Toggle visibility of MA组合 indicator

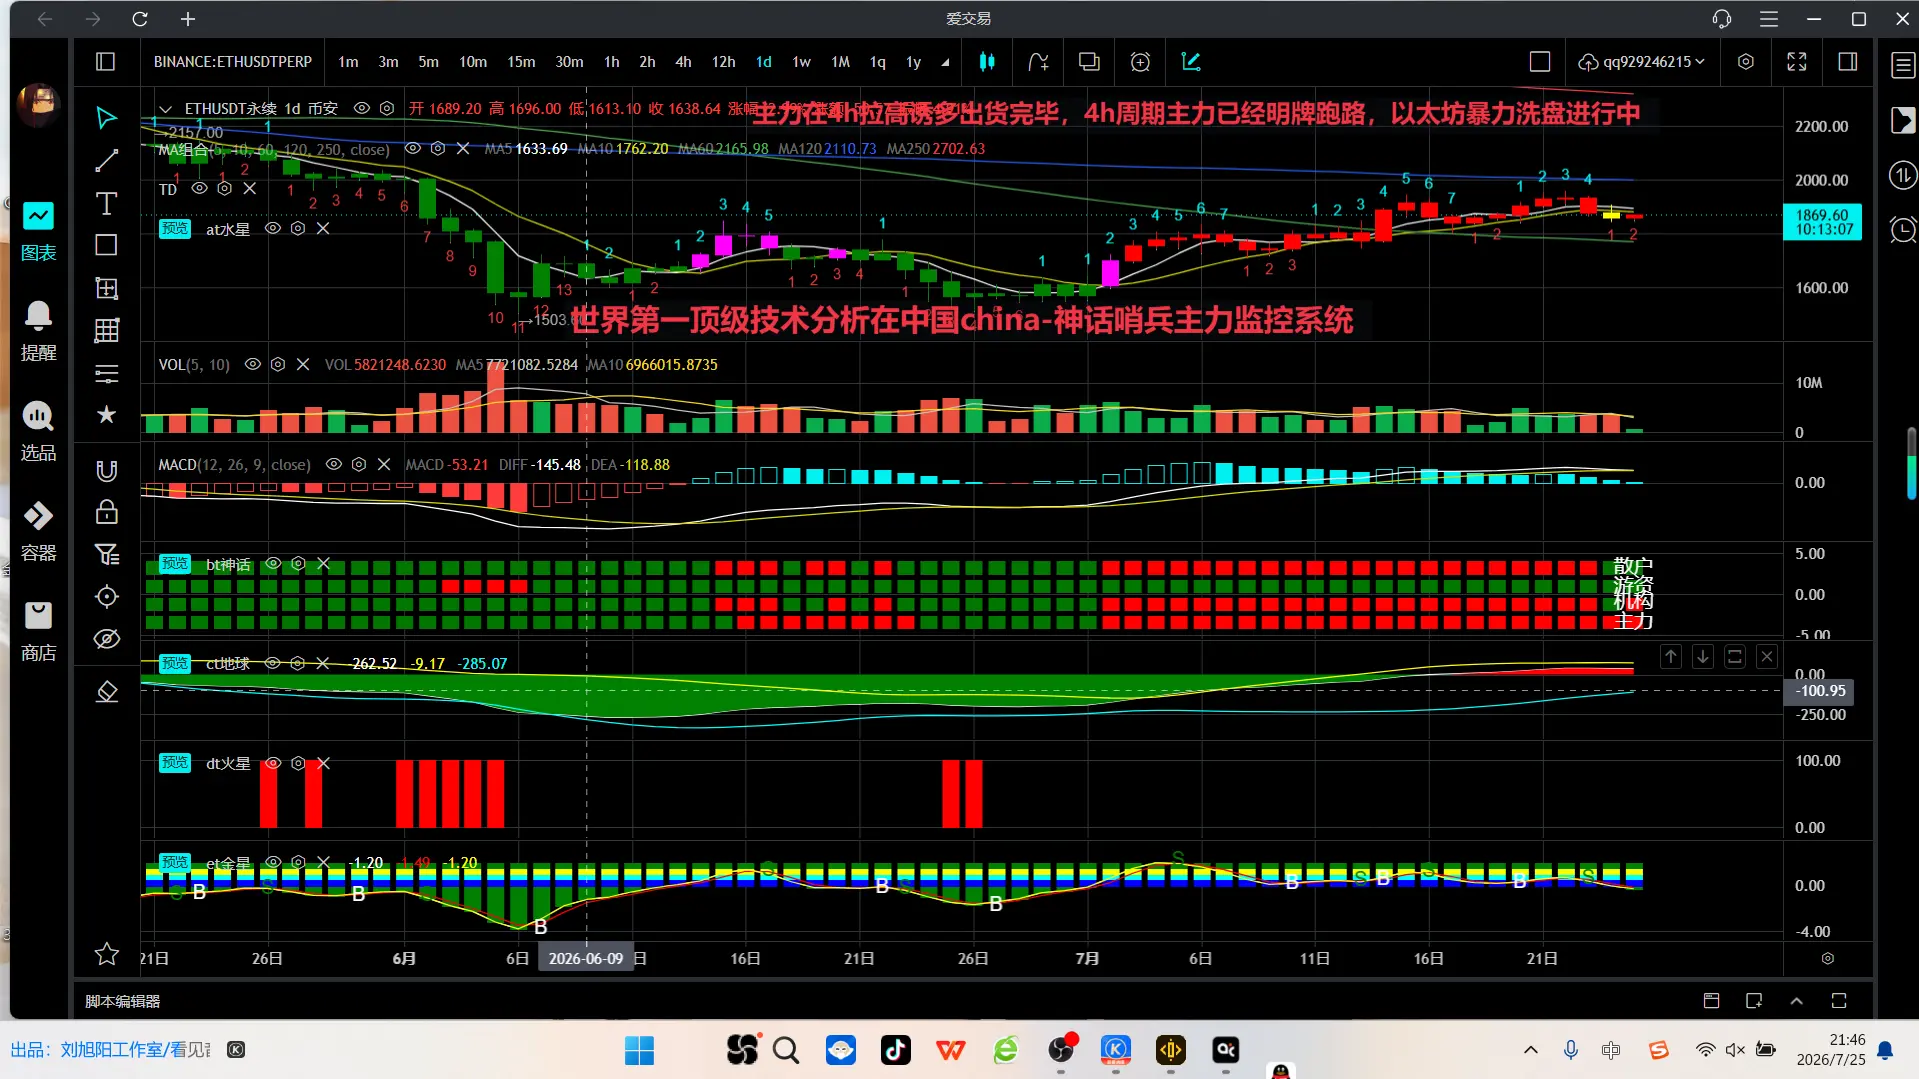412,148
